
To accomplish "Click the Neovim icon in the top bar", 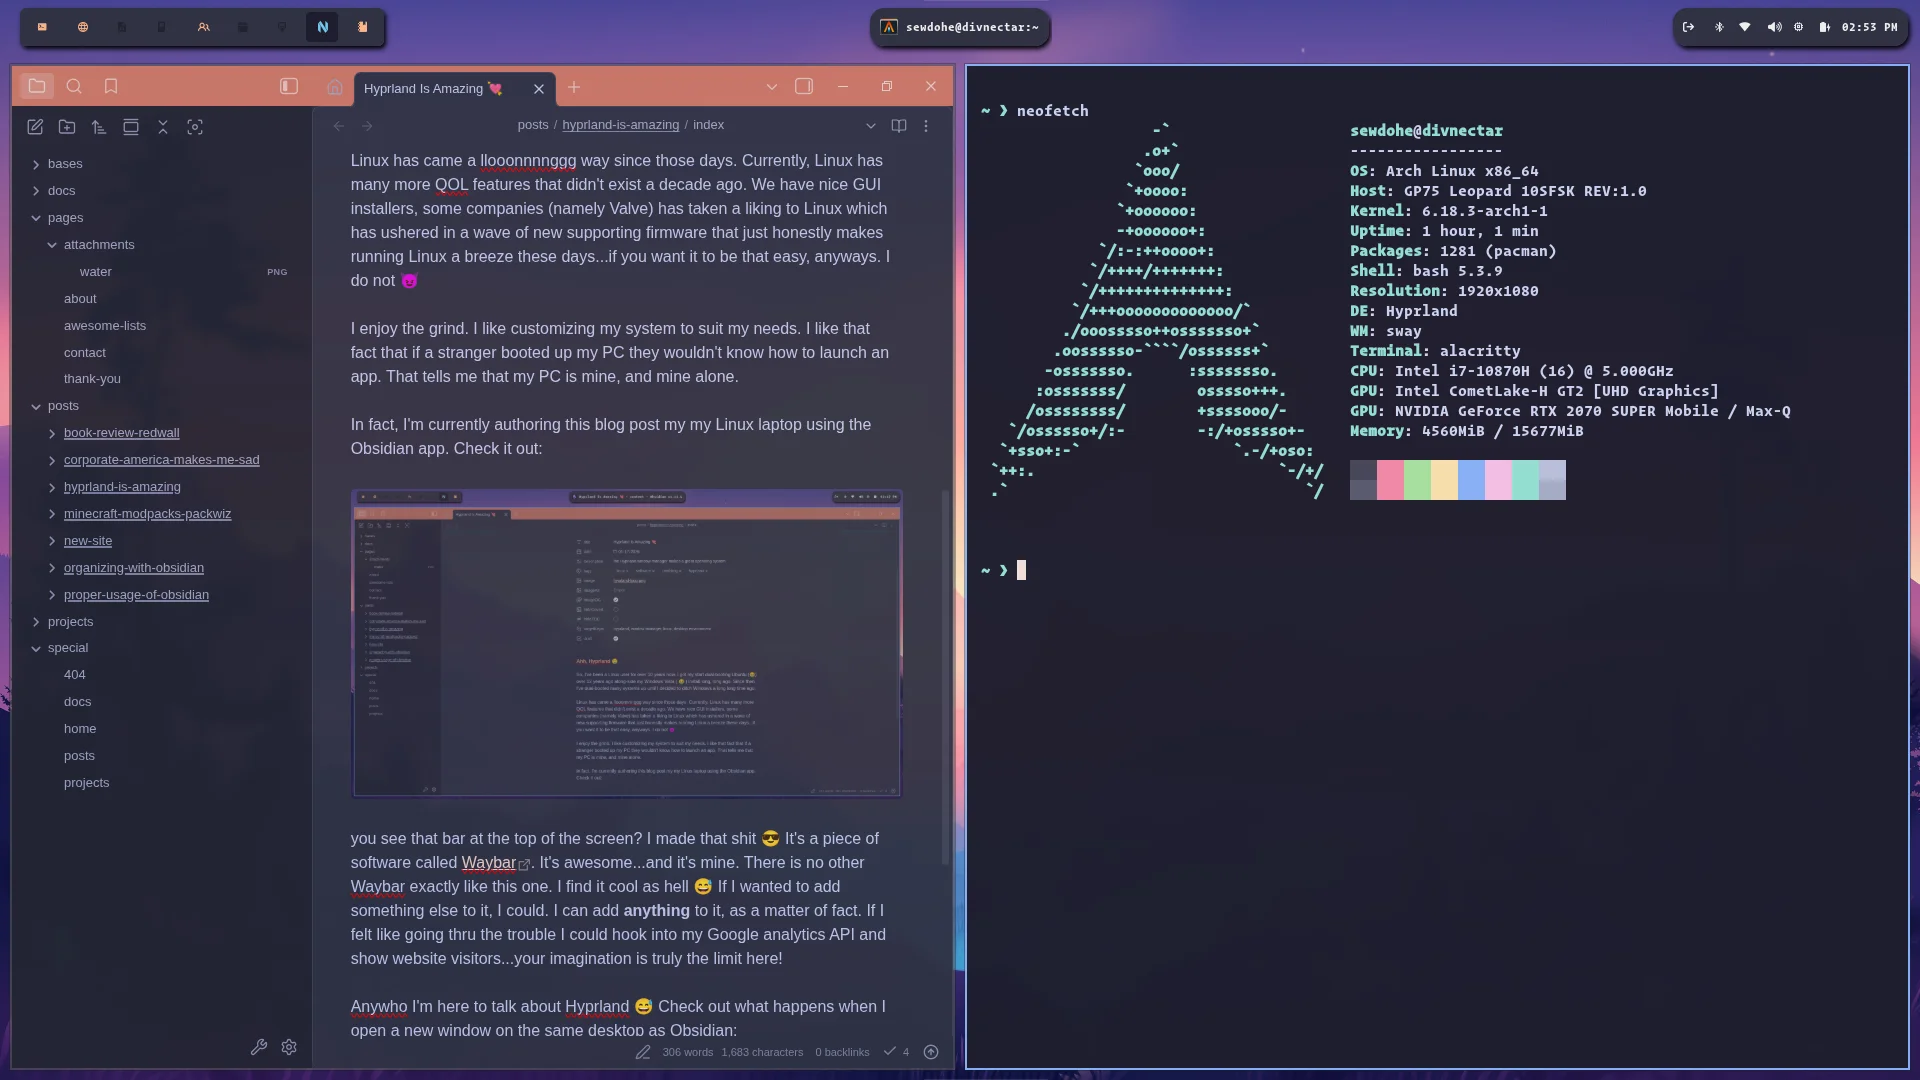I will click(322, 27).
